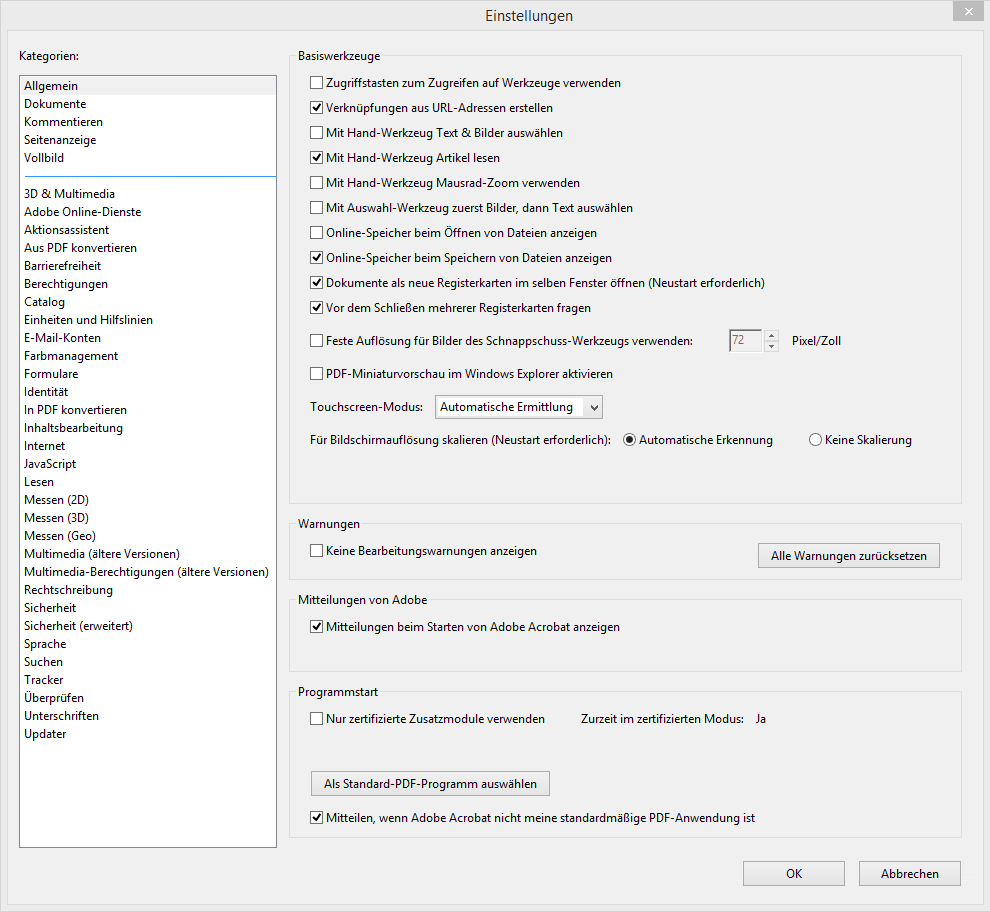
Task: Toggle Mit Hand-Werkzeug Text & Bilder auswählen
Action: coord(316,133)
